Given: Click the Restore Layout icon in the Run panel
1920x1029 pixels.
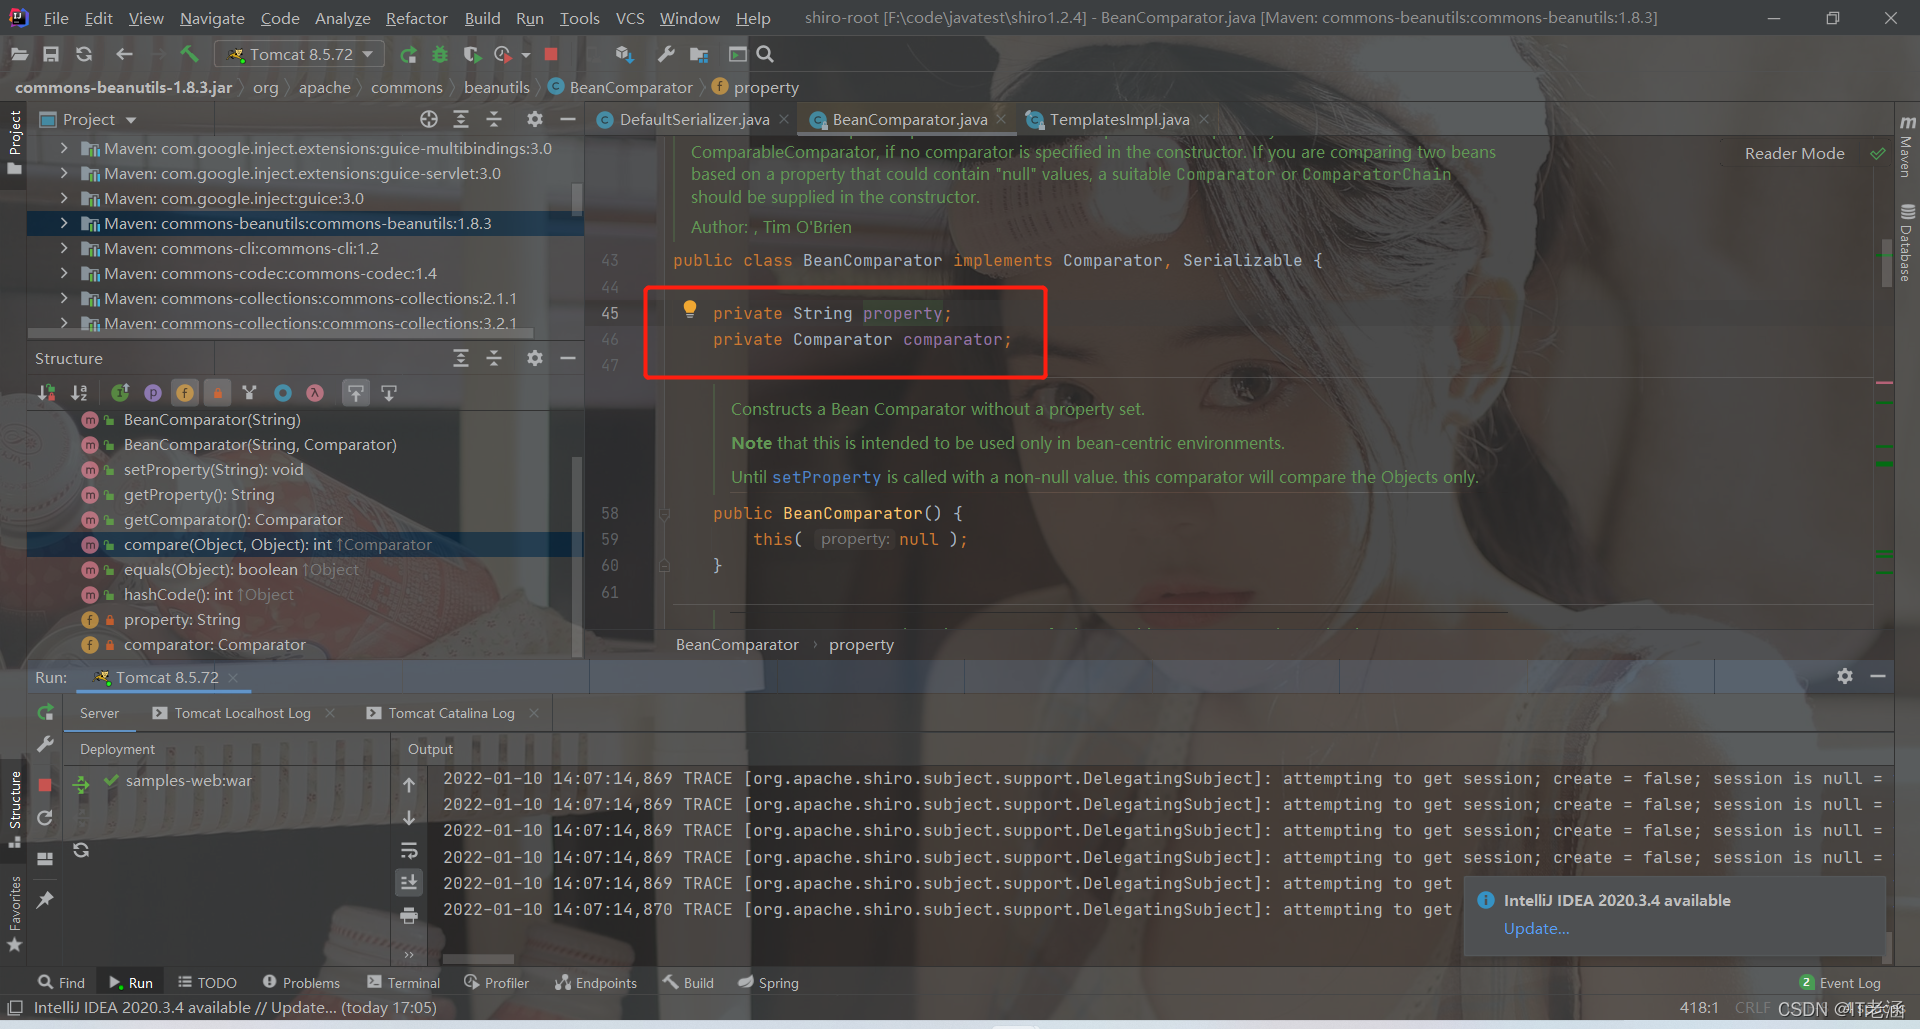Looking at the screenshot, I should pyautogui.click(x=45, y=858).
